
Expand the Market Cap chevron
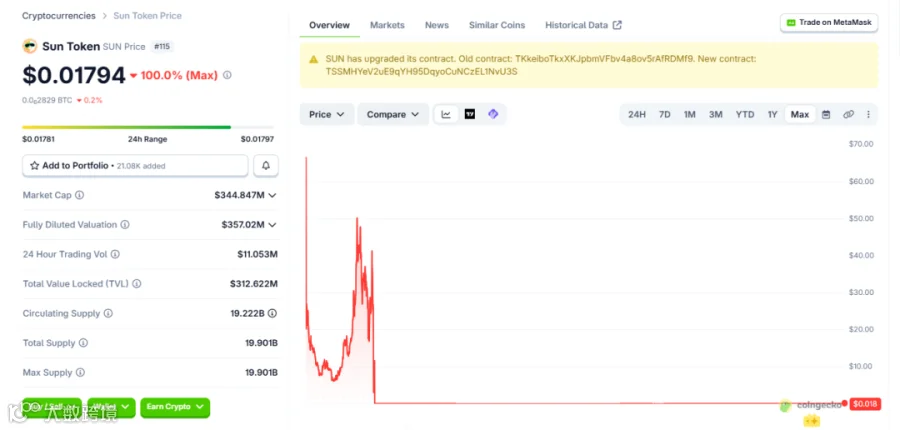[272, 195]
